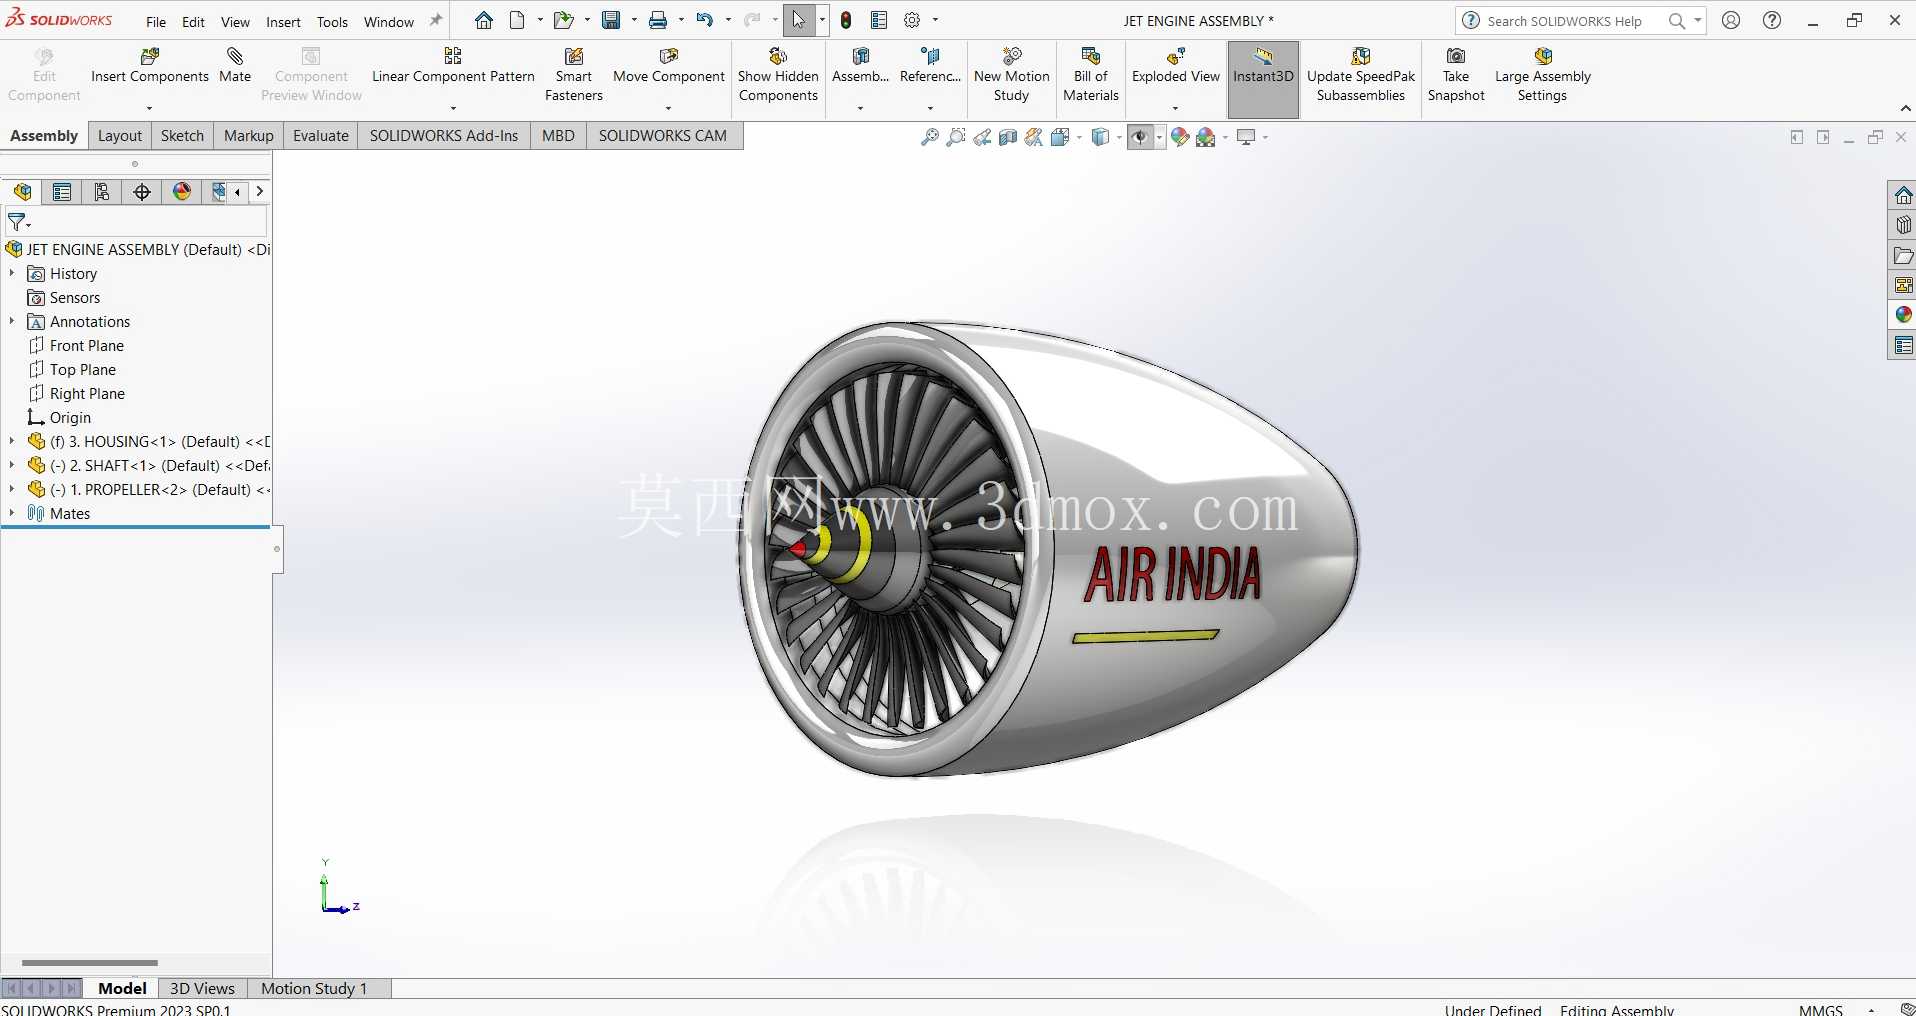Open File Properties list icon

[879, 20]
